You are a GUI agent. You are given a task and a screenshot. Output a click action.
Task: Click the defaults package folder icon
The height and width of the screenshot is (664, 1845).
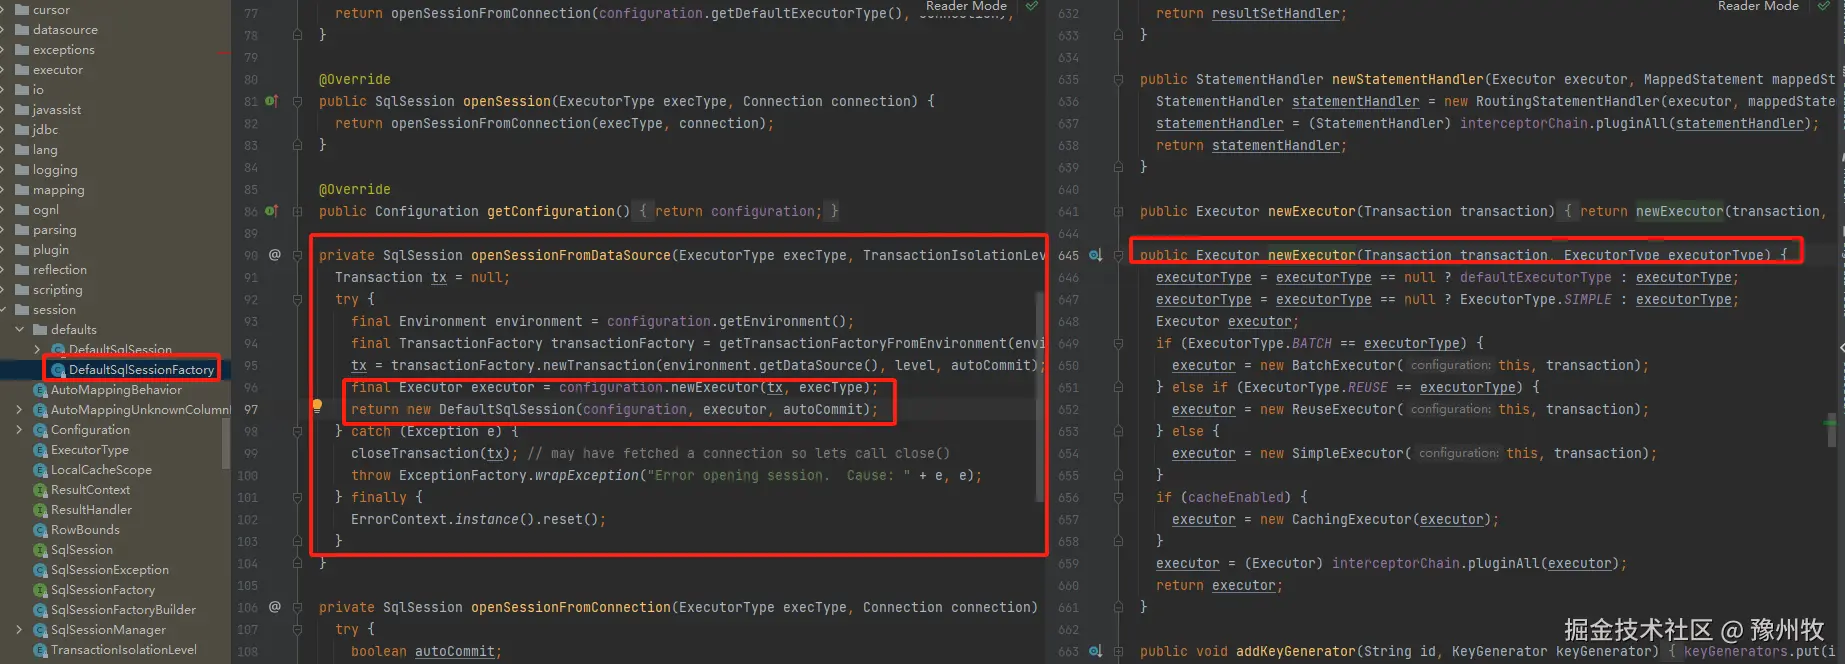(x=40, y=330)
